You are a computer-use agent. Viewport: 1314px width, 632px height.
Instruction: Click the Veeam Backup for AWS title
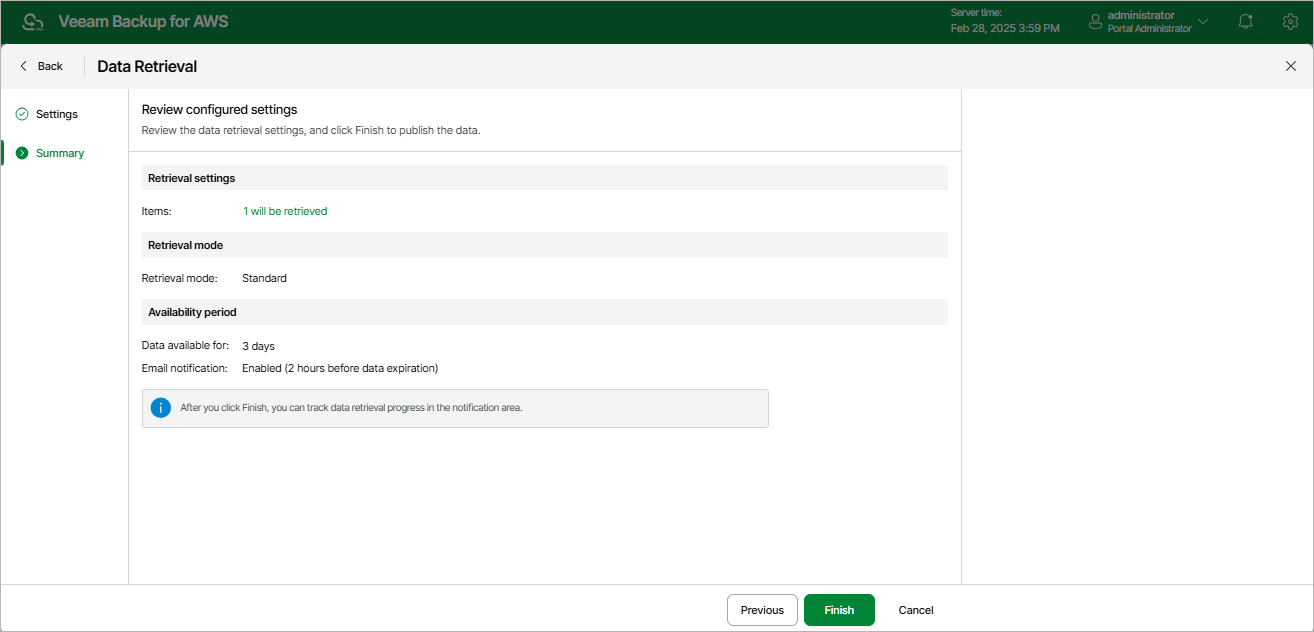click(x=143, y=21)
